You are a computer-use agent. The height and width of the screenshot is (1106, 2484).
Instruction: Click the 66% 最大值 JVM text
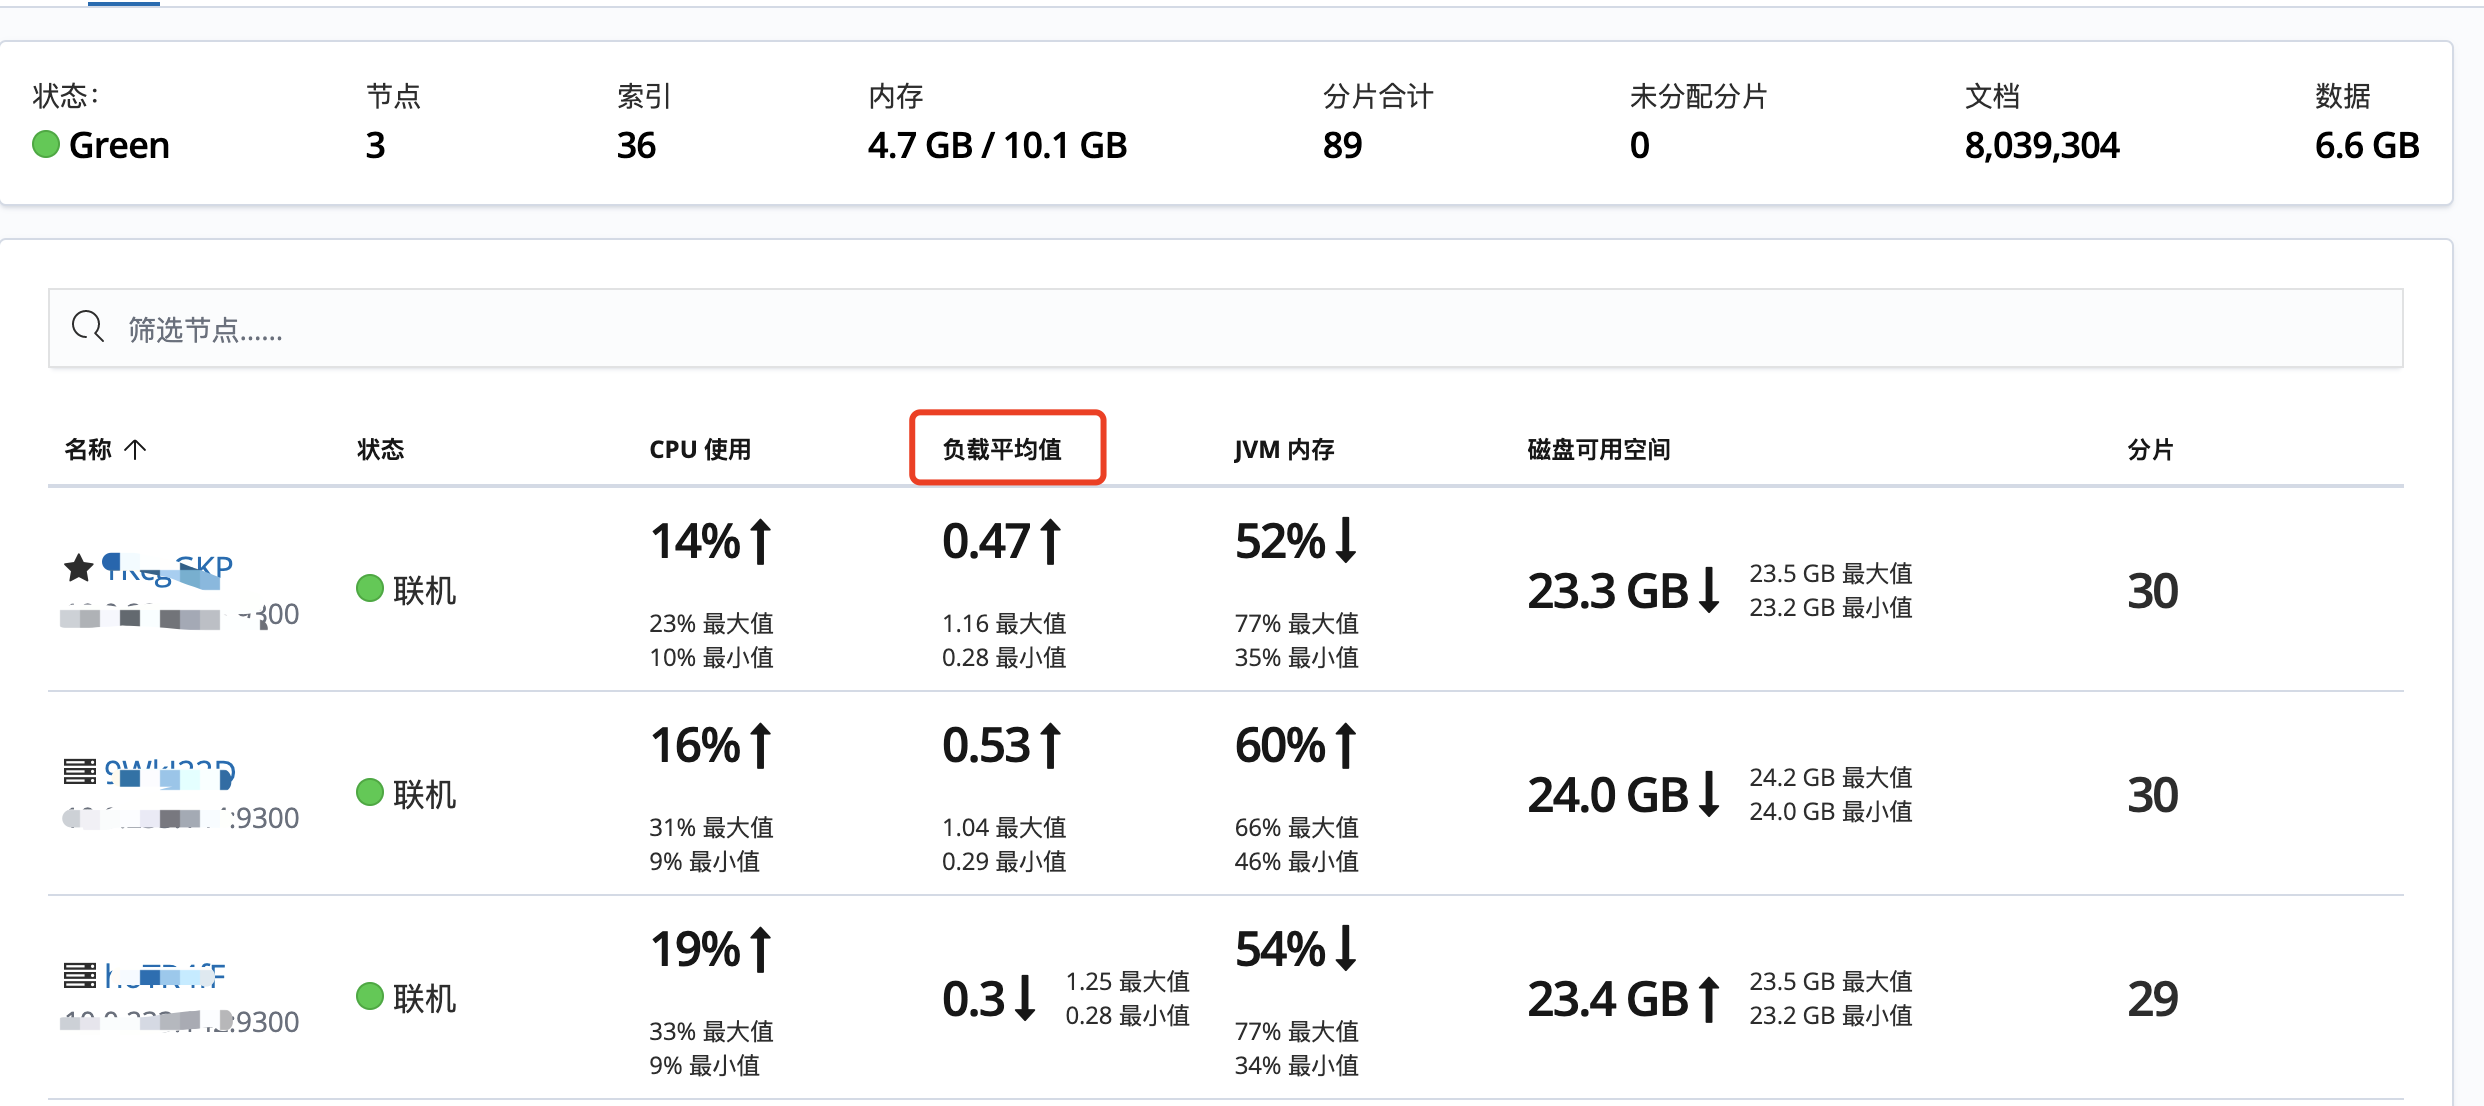click(x=1296, y=828)
